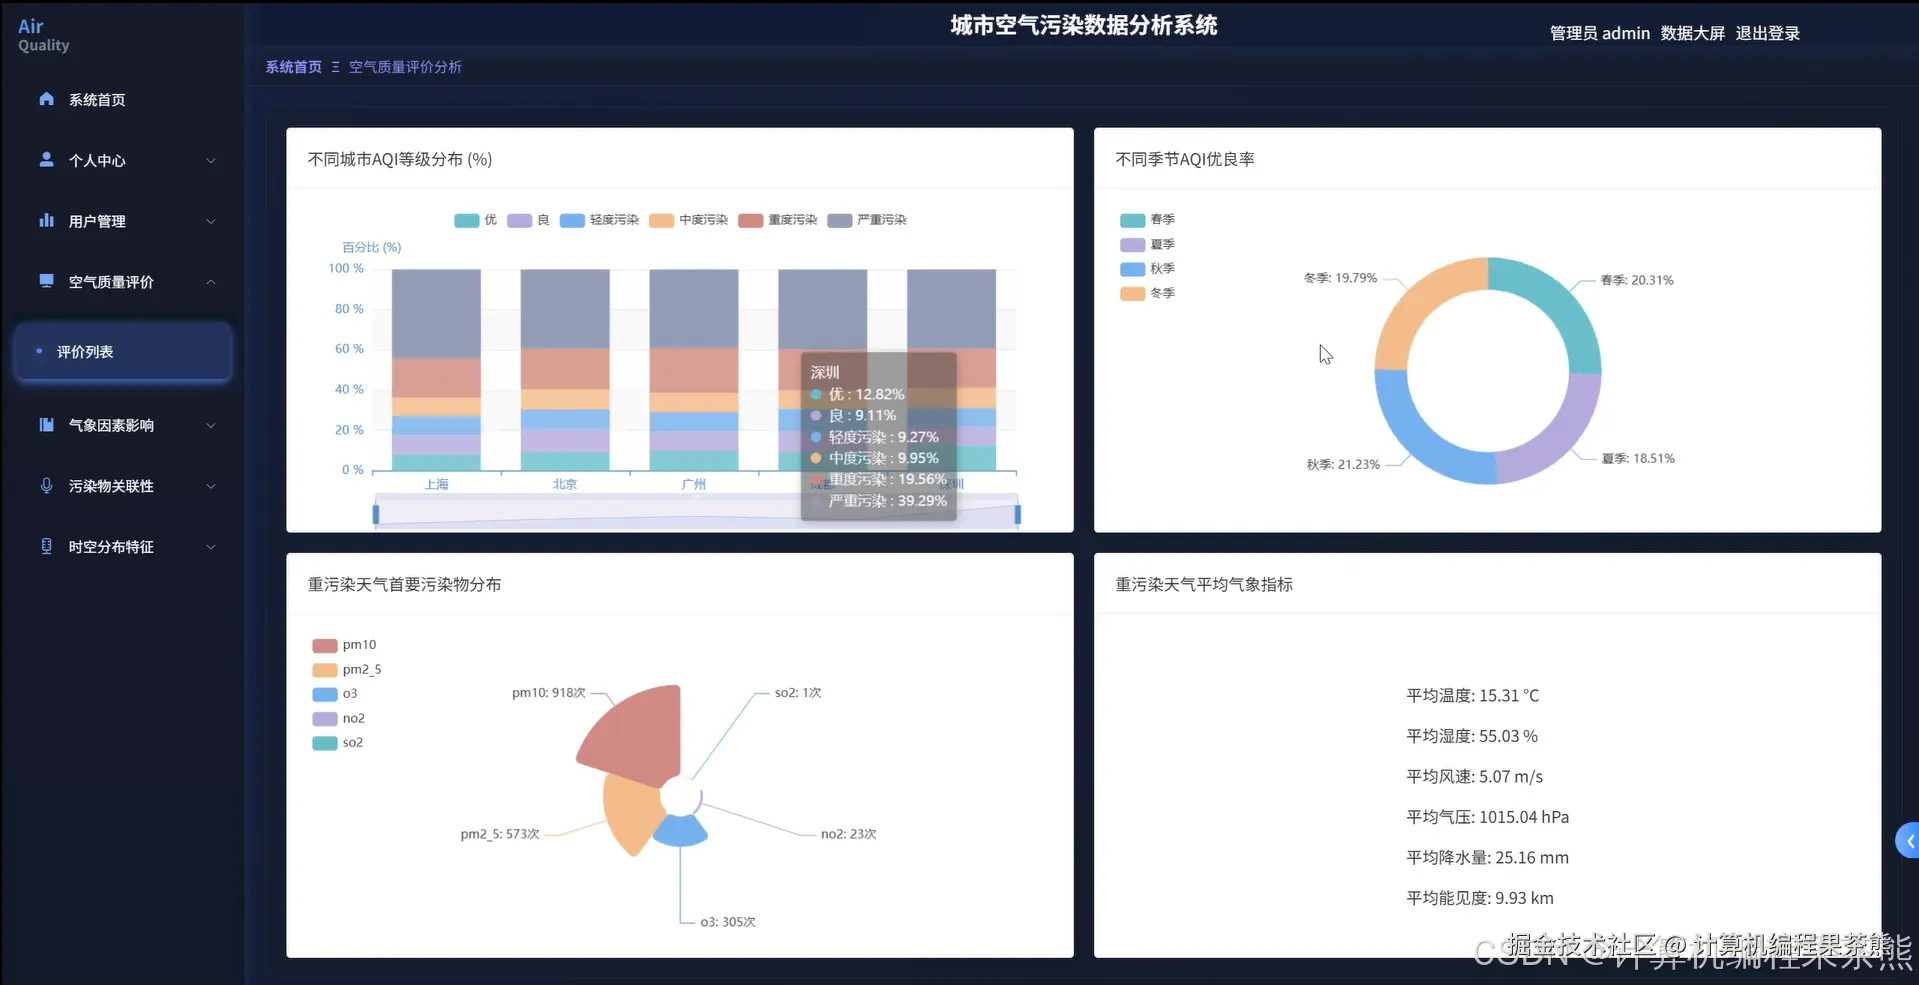This screenshot has height=985, width=1919.
Task: Toggle the pm2_5 legend item
Action: pyautogui.click(x=347, y=670)
